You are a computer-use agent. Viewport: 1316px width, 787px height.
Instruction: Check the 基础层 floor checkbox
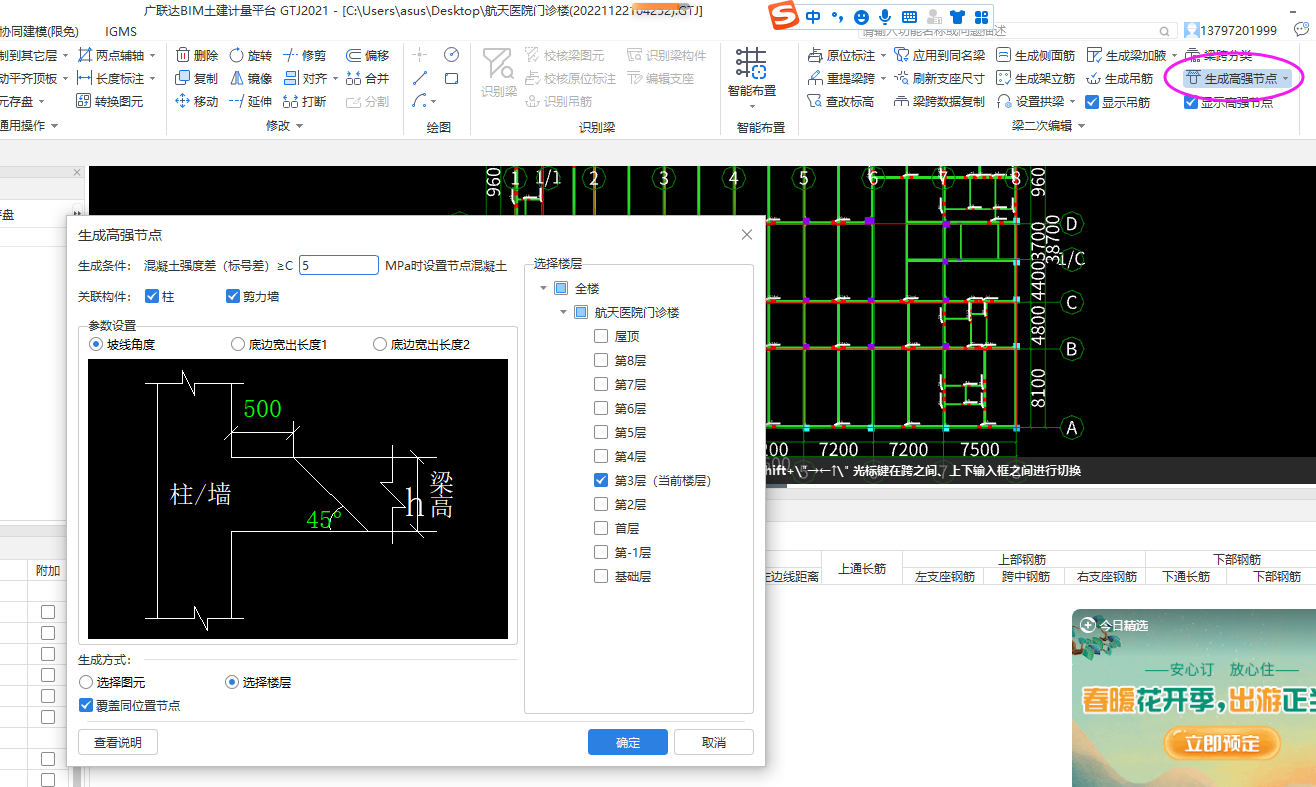pyautogui.click(x=601, y=576)
